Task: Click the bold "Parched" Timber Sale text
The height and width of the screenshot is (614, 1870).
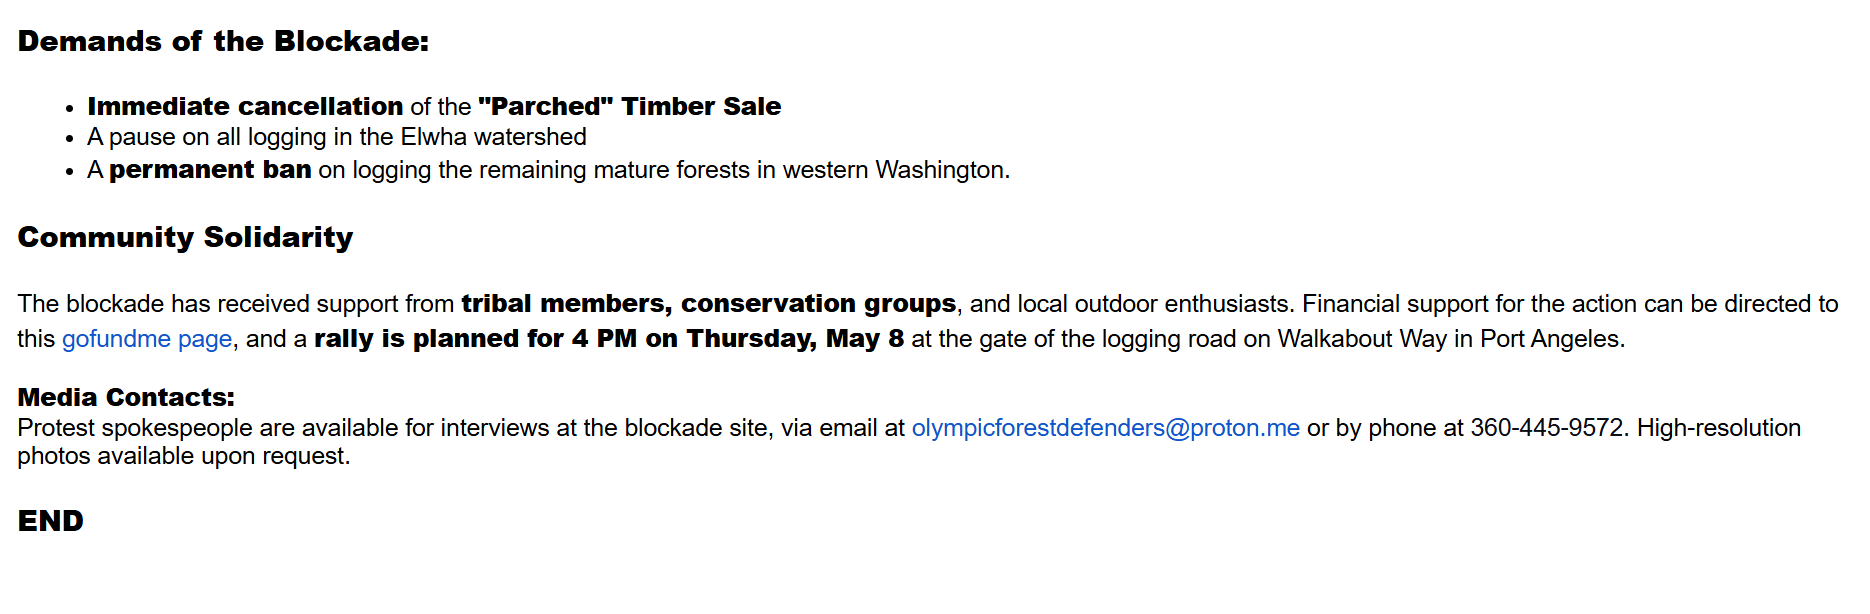Action: coord(629,106)
